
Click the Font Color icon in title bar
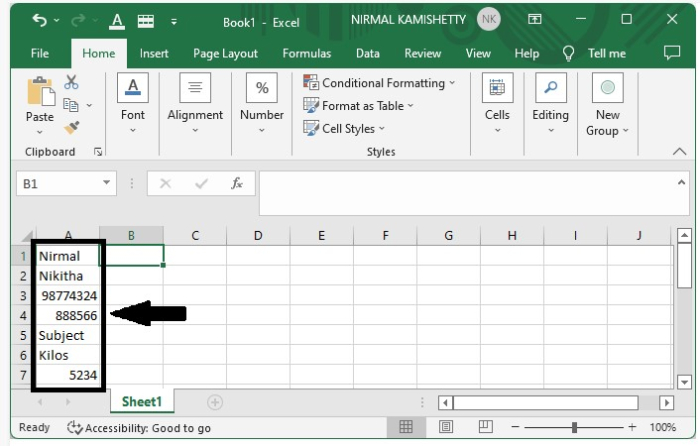[x=117, y=21]
